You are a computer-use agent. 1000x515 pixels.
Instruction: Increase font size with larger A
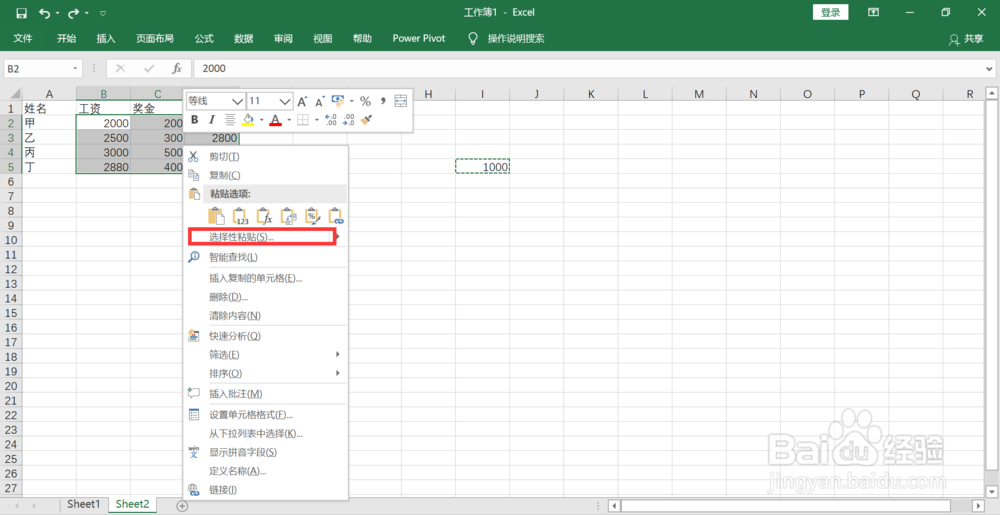coord(302,101)
